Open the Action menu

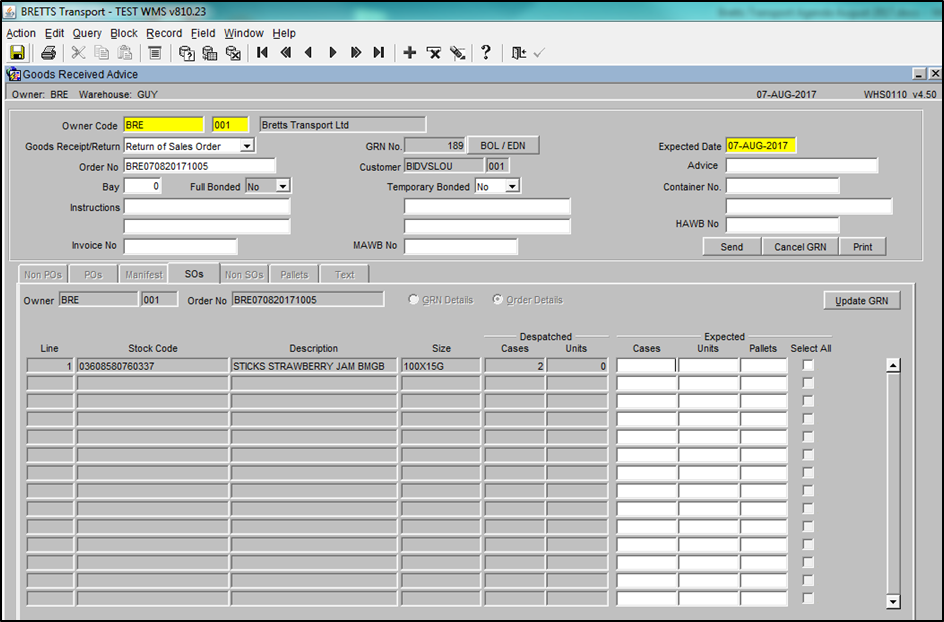pos(21,33)
